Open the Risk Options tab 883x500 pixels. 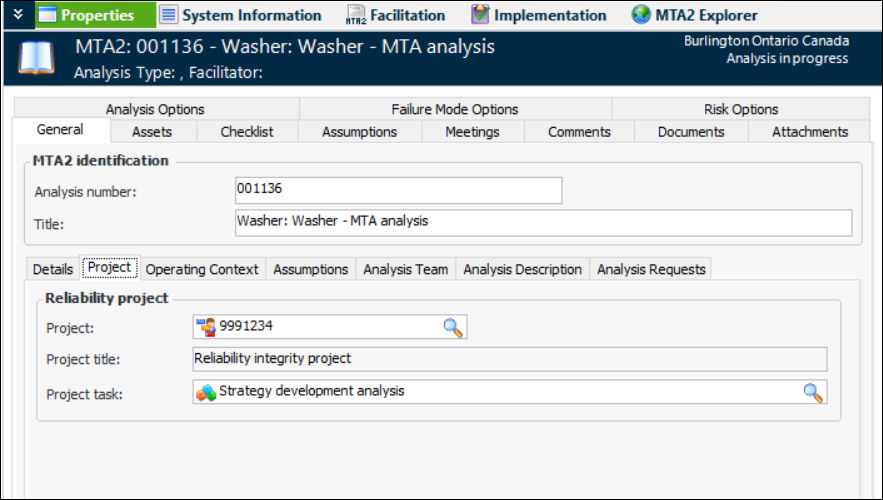741,110
